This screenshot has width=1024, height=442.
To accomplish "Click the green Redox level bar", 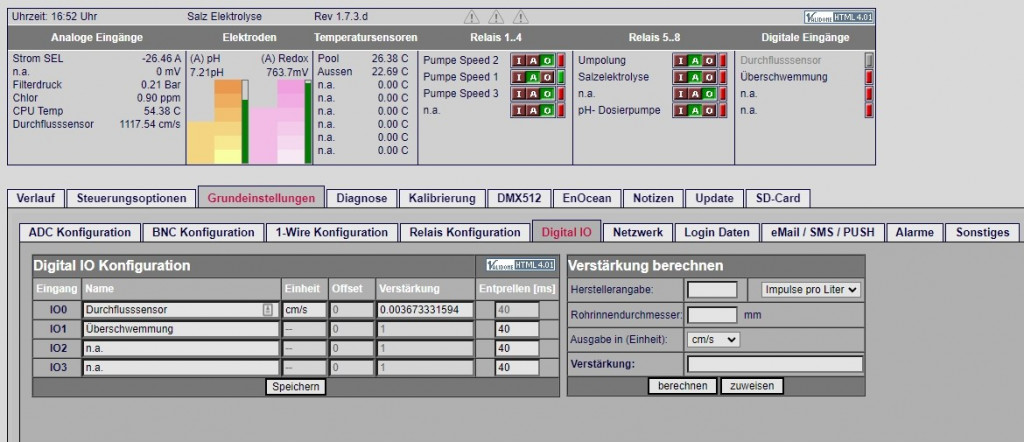I will pyautogui.click(x=308, y=121).
